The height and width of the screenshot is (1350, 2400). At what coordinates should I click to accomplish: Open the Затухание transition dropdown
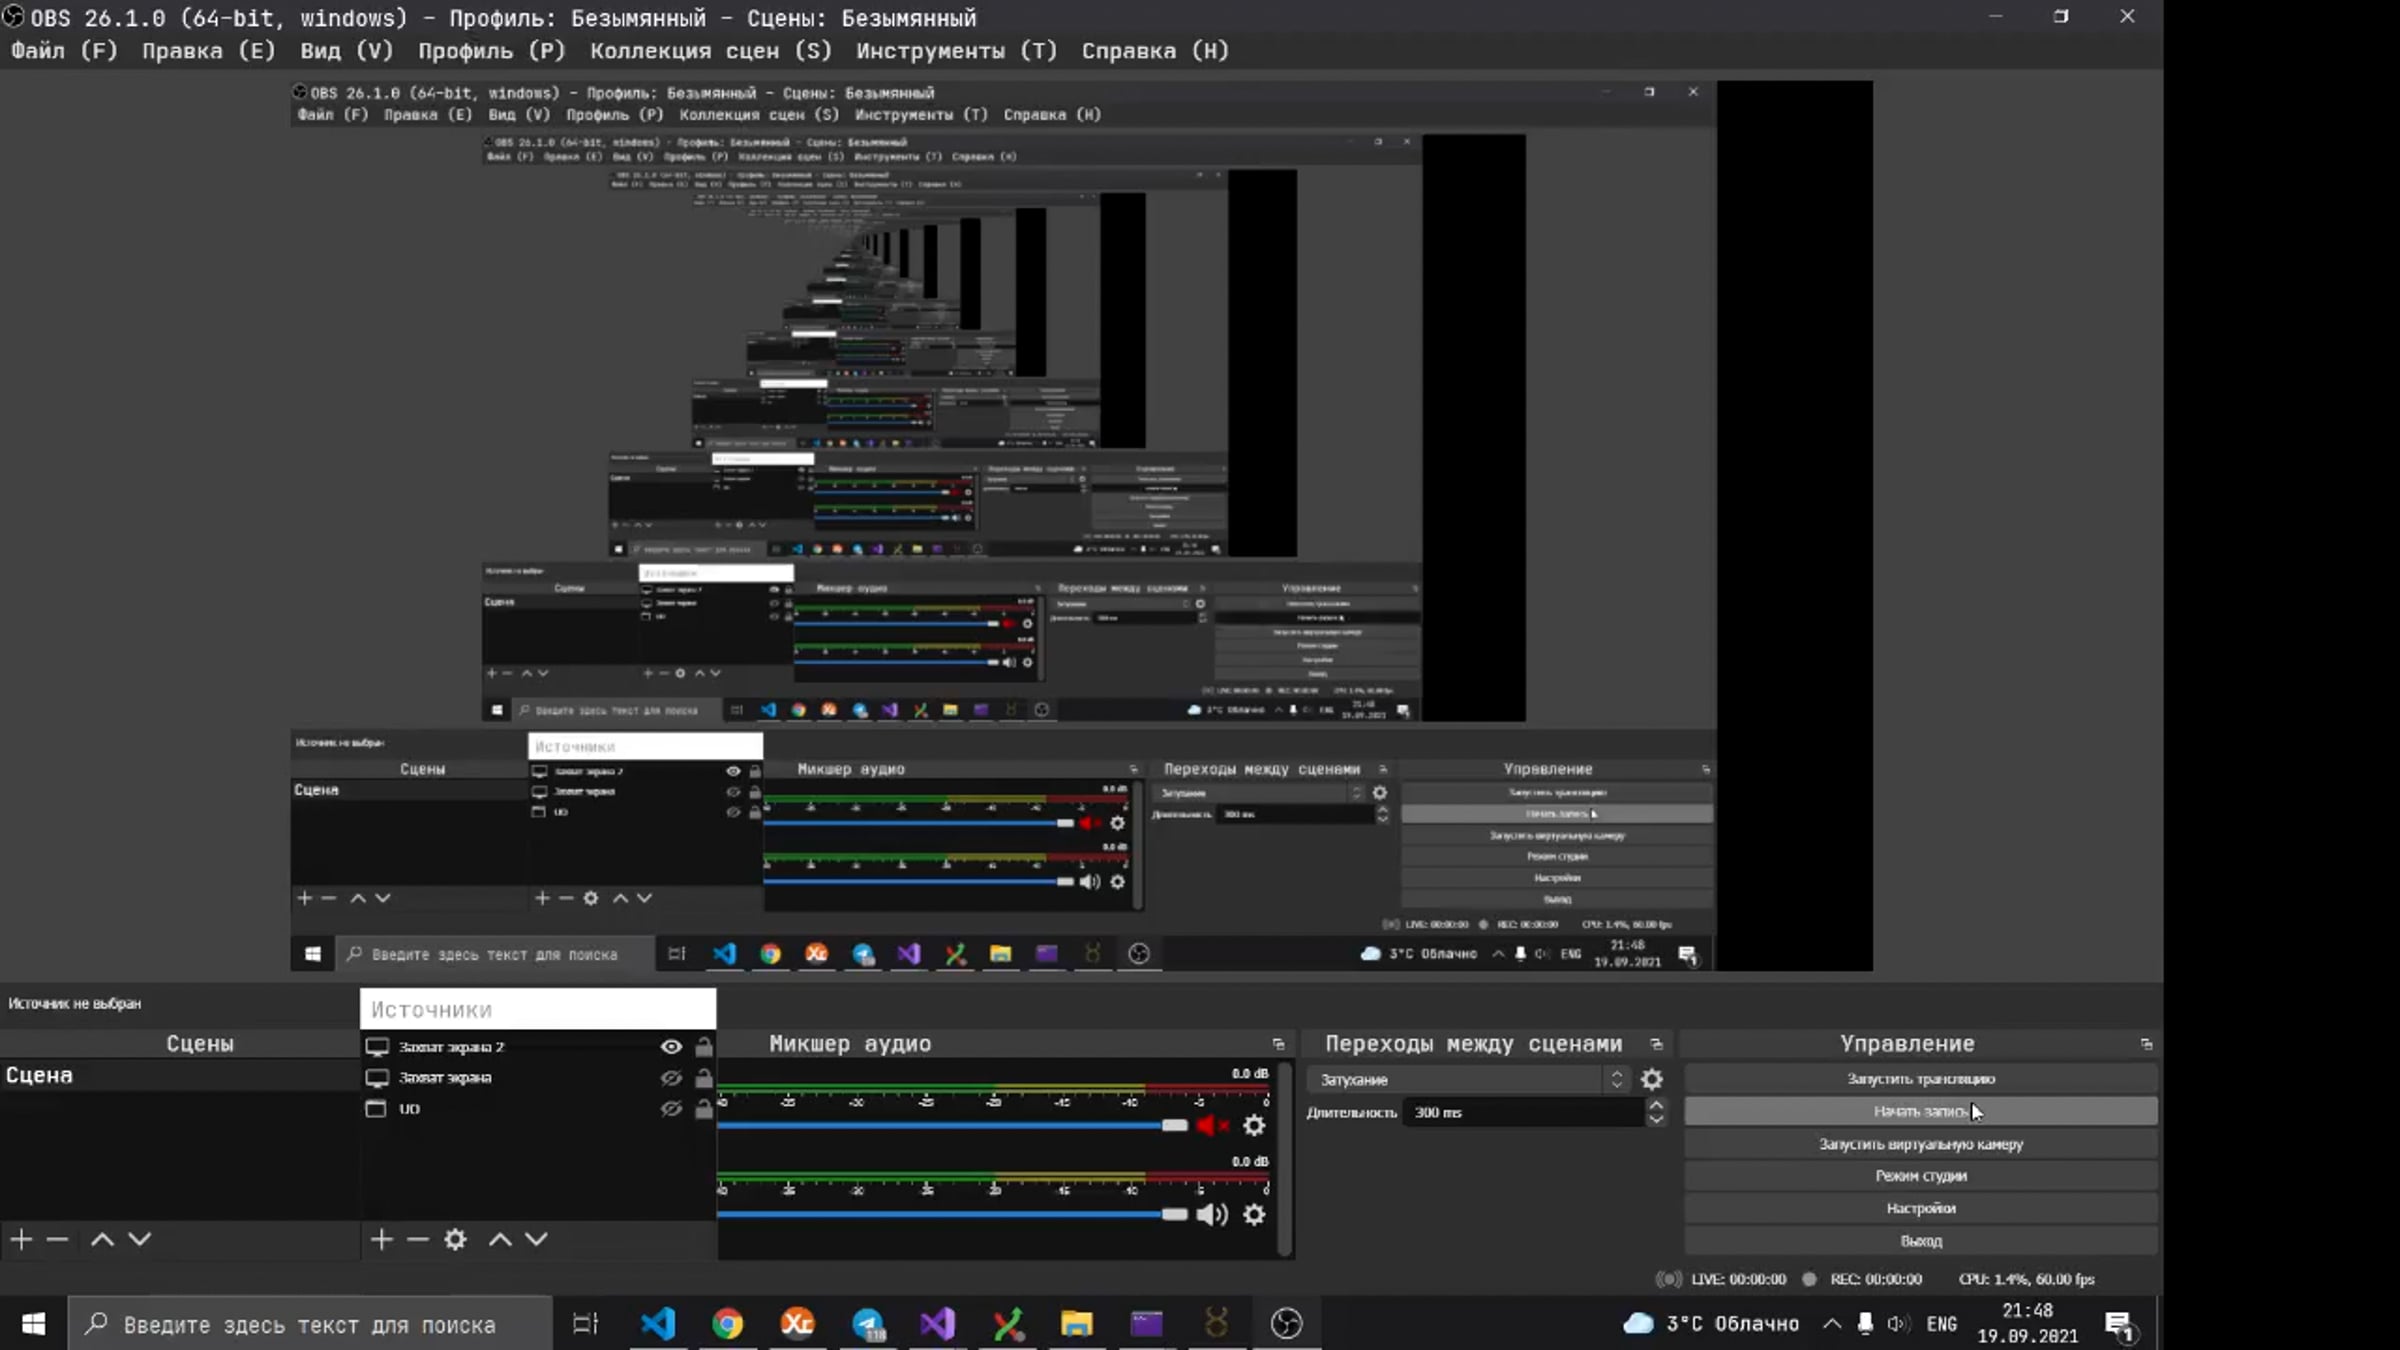point(1468,1080)
